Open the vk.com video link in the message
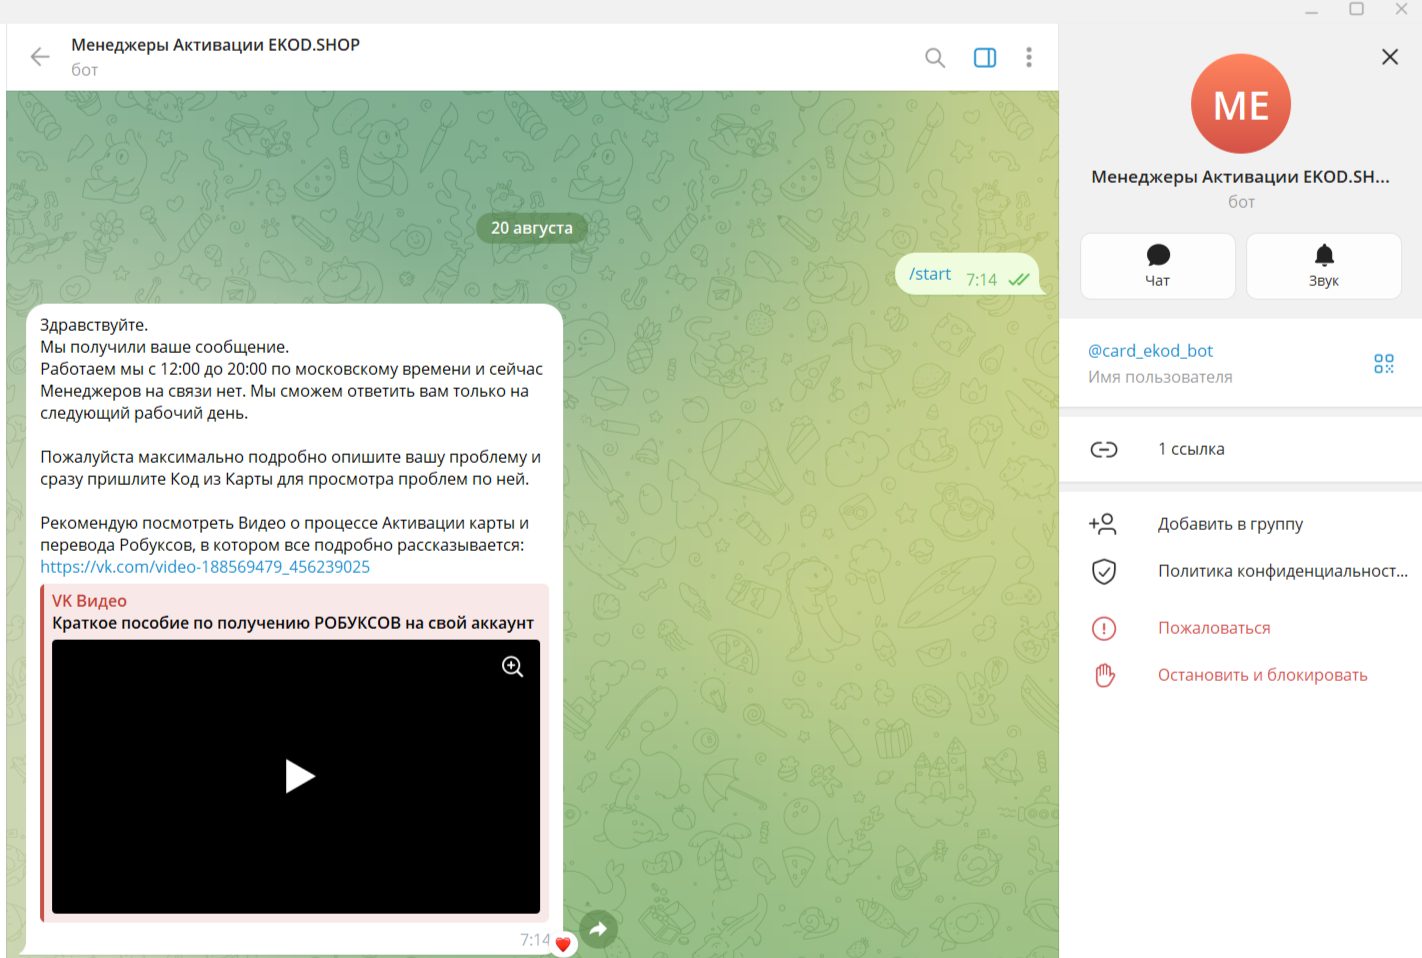 205,567
